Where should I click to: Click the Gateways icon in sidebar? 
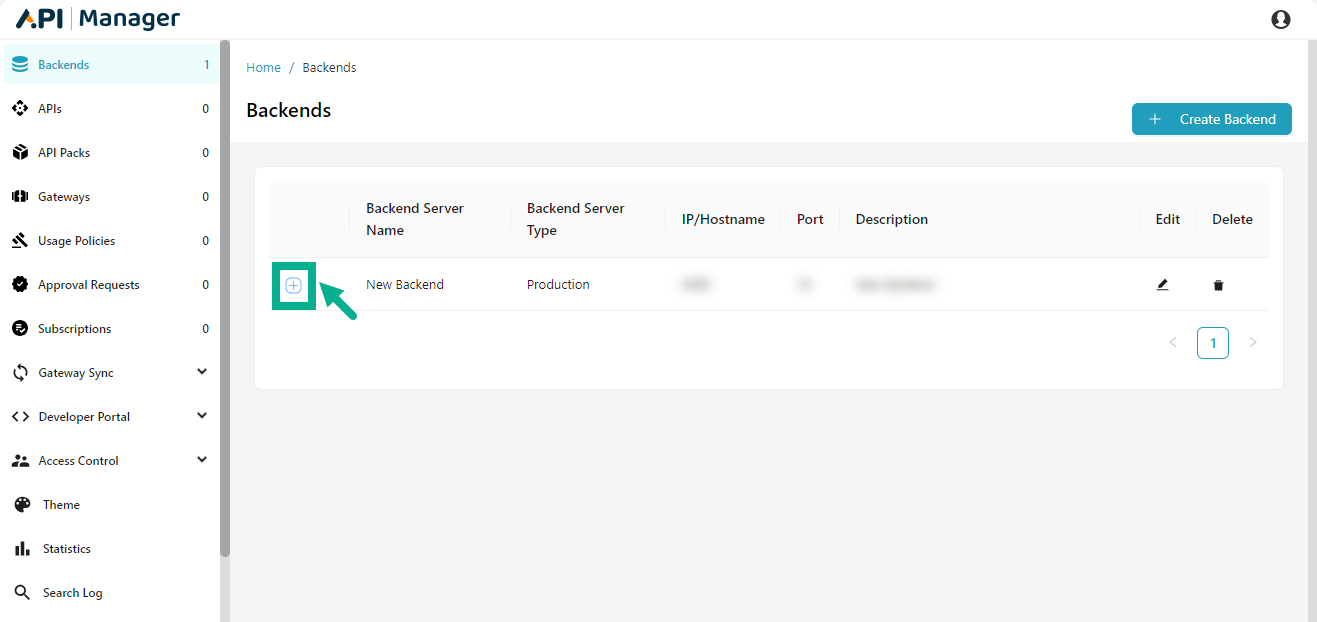[20, 197]
